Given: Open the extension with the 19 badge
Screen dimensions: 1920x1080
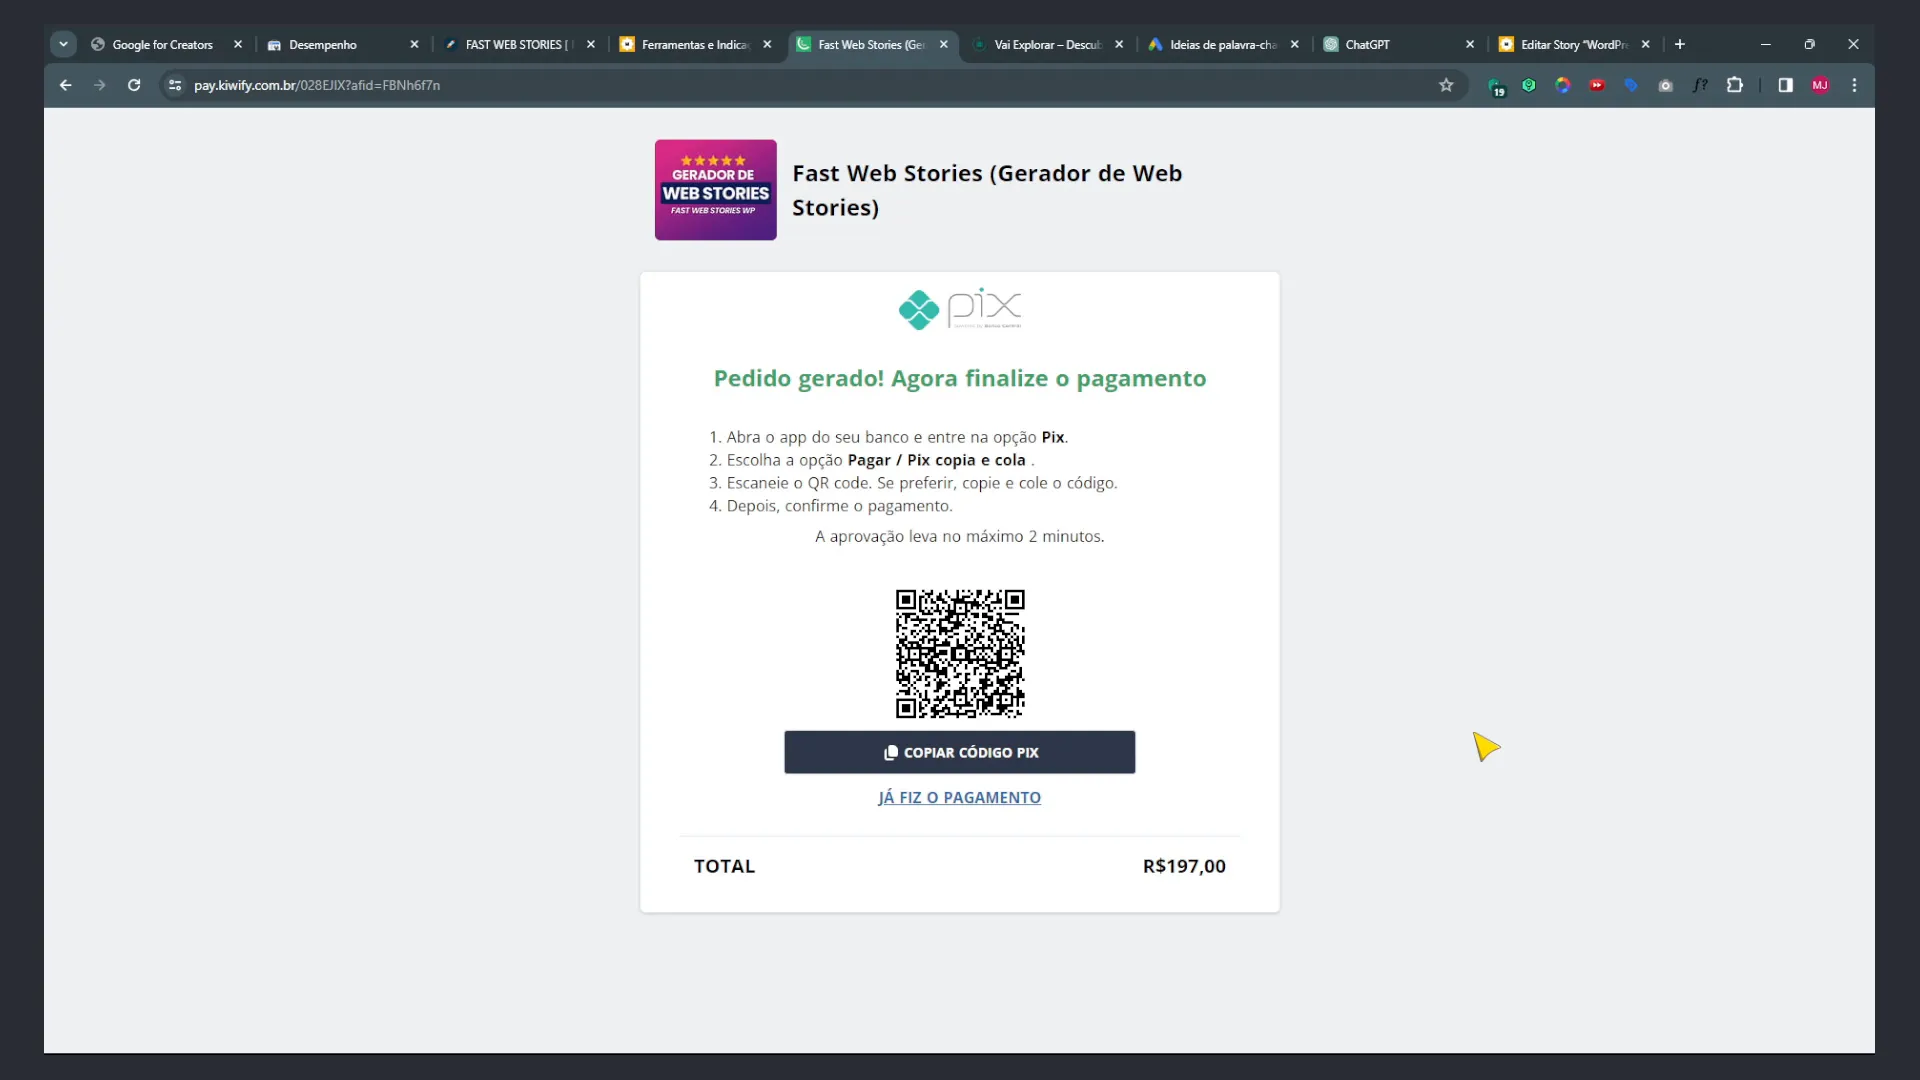Looking at the screenshot, I should click(x=1495, y=86).
